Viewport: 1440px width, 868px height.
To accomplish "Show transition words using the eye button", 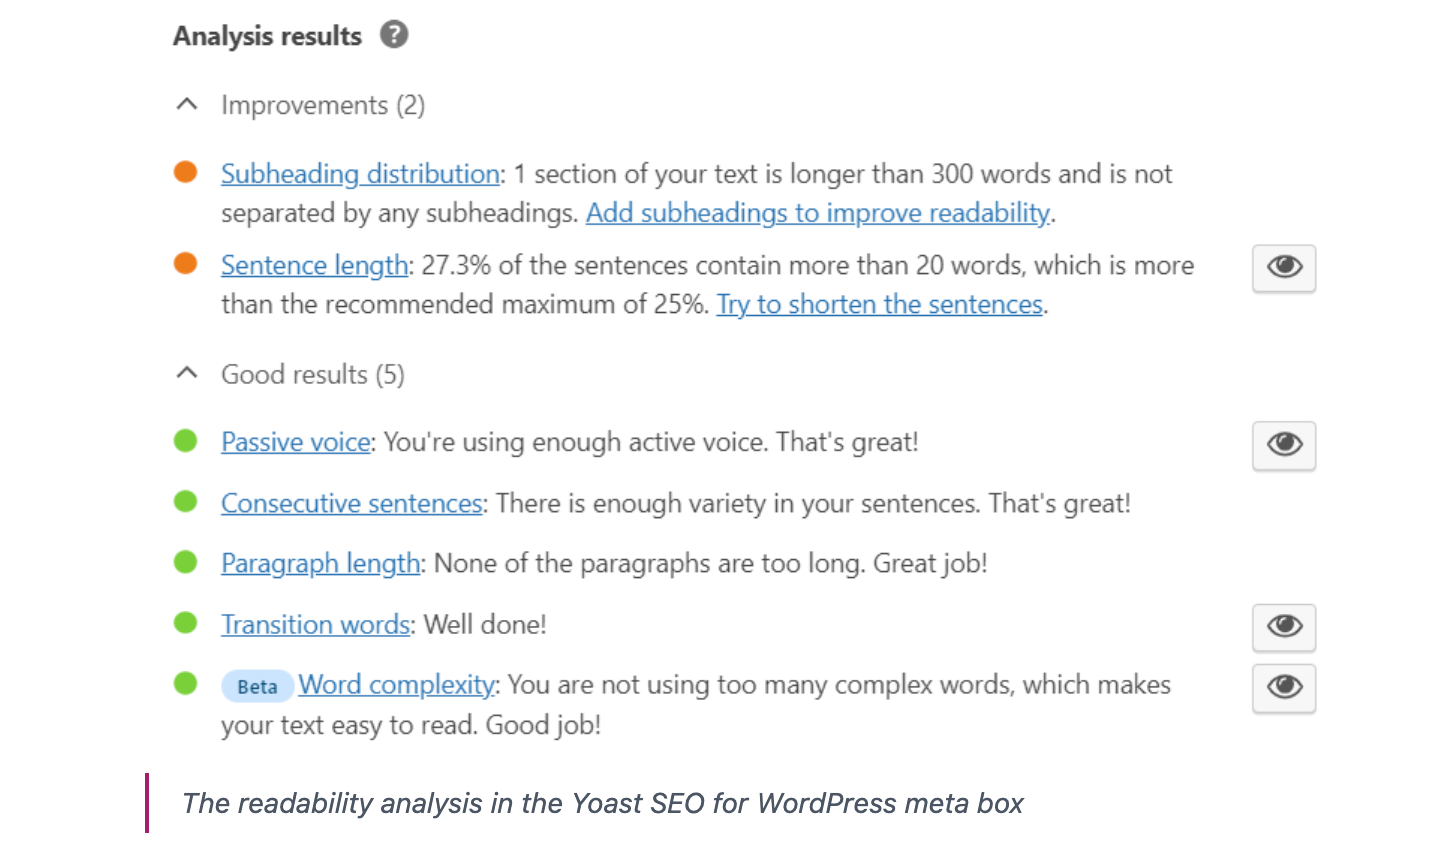I will click(1283, 628).
